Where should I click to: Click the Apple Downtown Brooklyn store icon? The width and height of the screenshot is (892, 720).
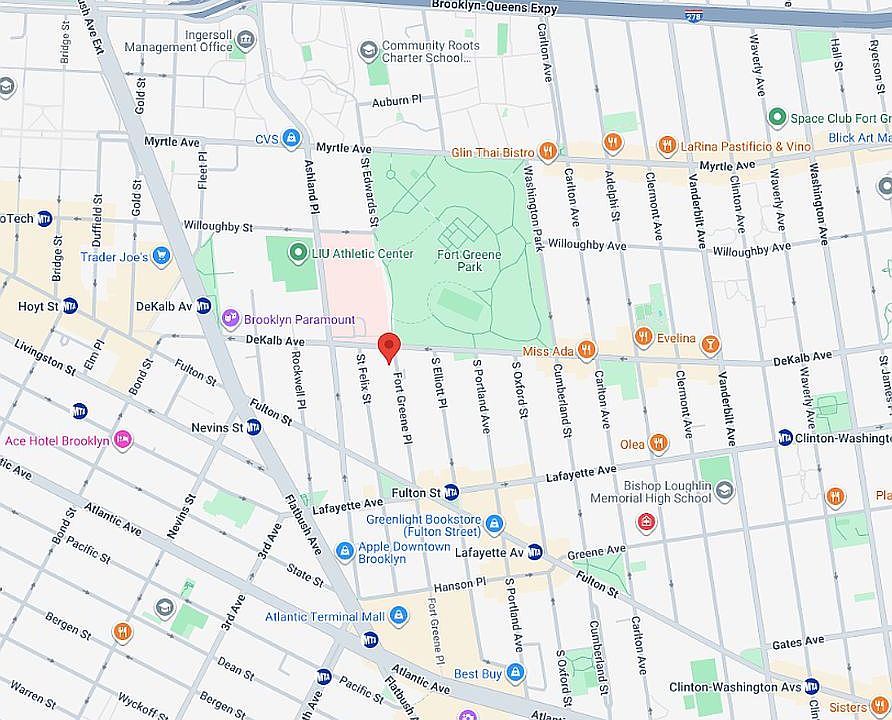pyautogui.click(x=345, y=551)
